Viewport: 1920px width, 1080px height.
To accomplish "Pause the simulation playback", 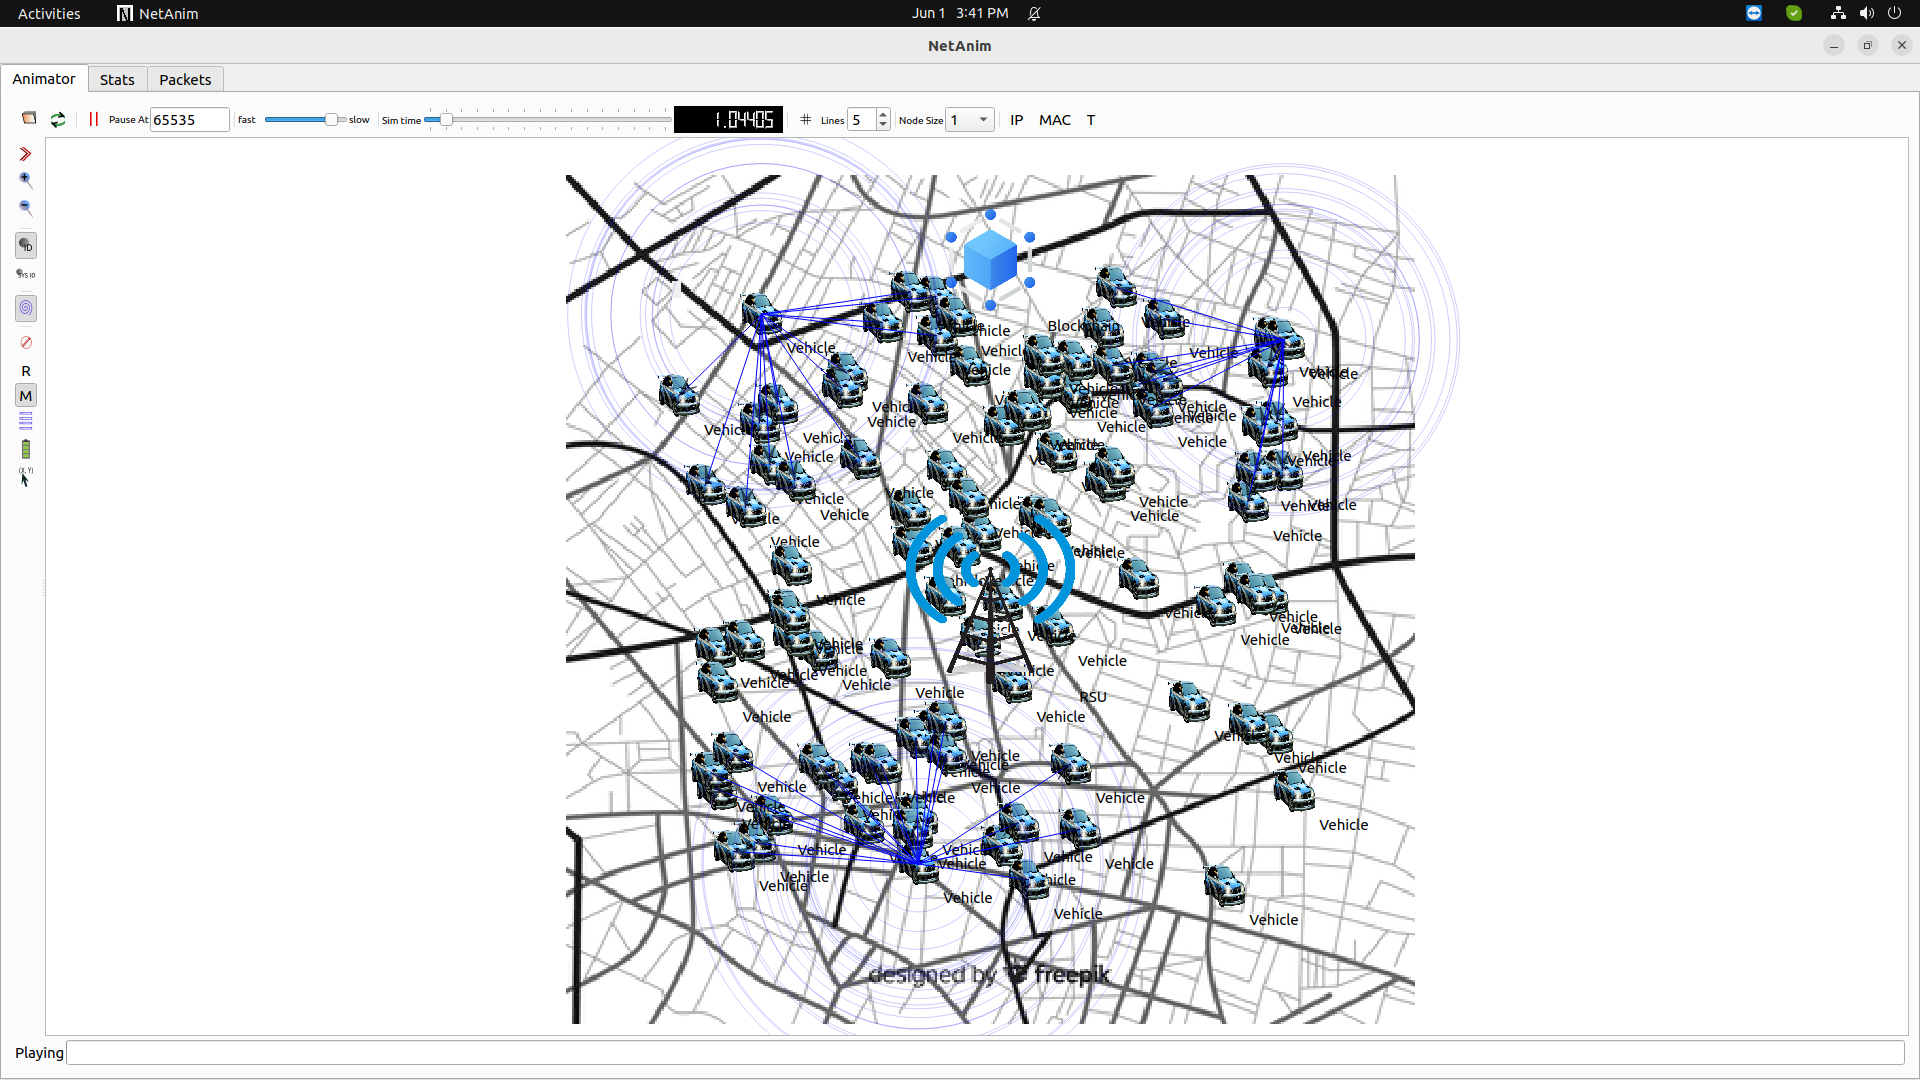I will click(93, 119).
